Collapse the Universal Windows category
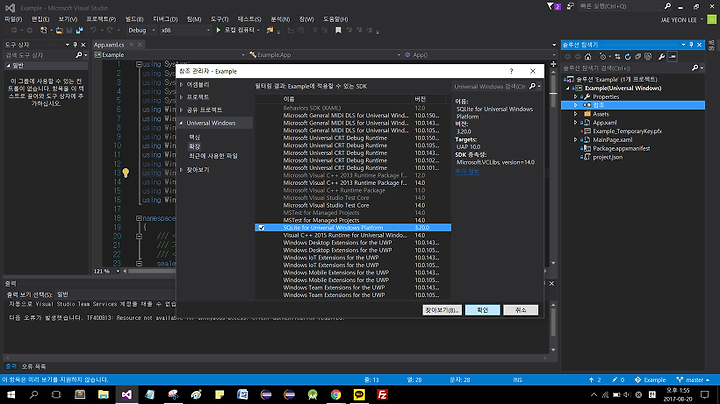 (182, 123)
